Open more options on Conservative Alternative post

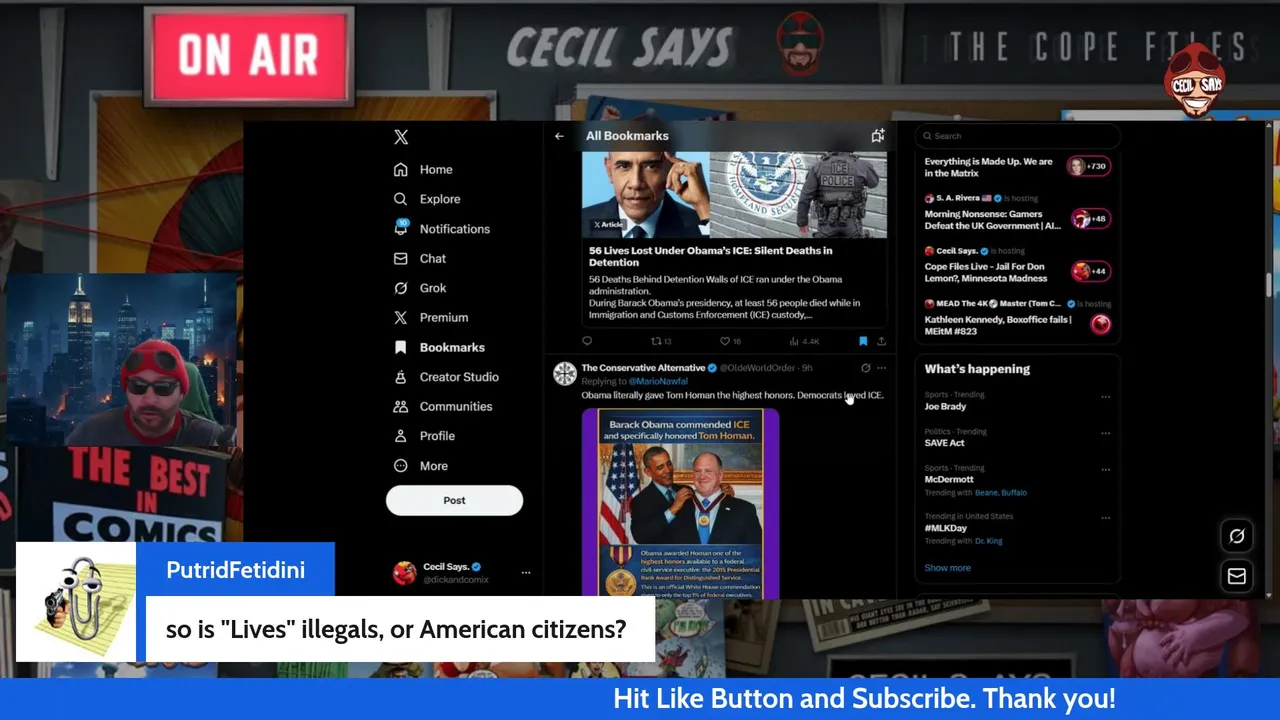(x=881, y=368)
